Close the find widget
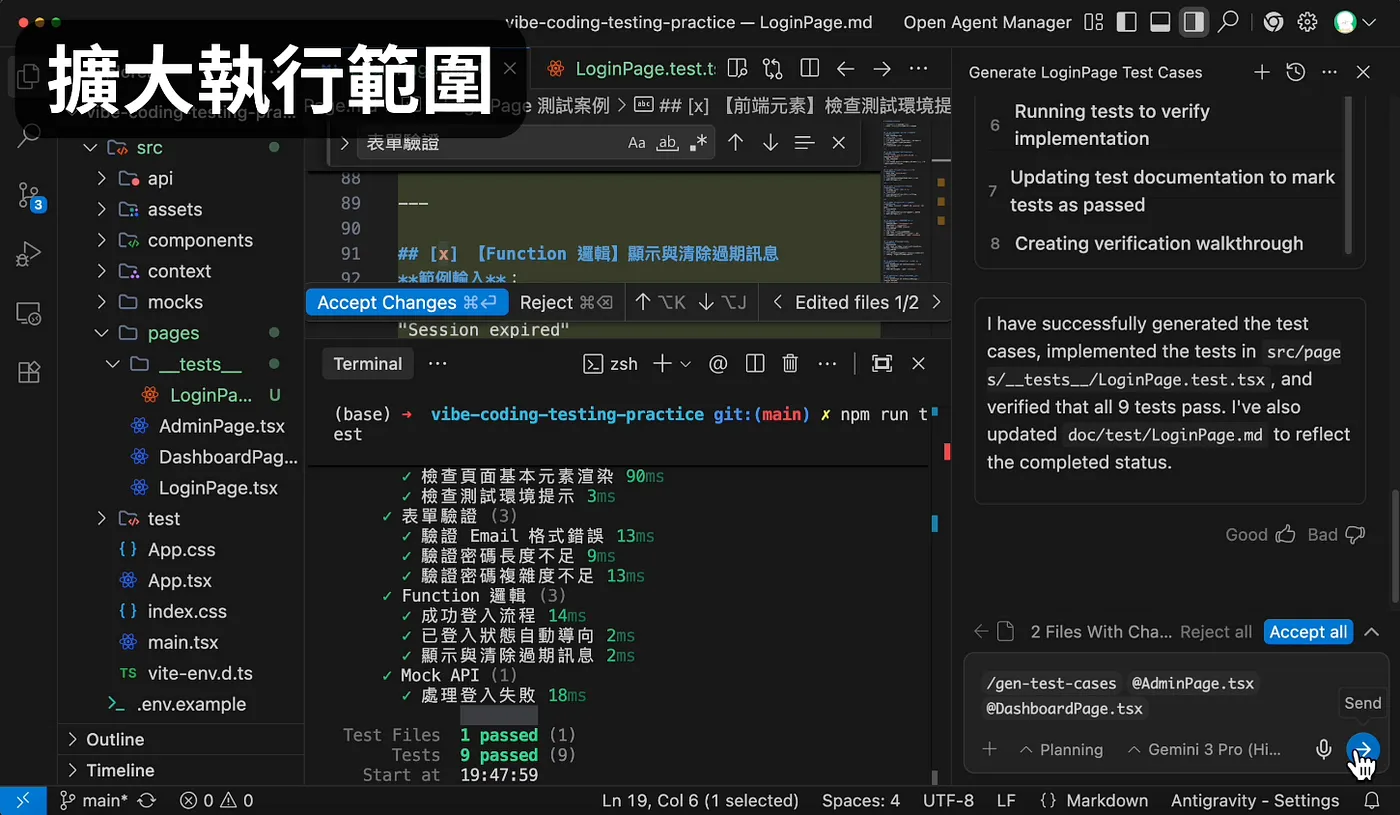Viewport: 1400px width, 815px height. coord(838,143)
